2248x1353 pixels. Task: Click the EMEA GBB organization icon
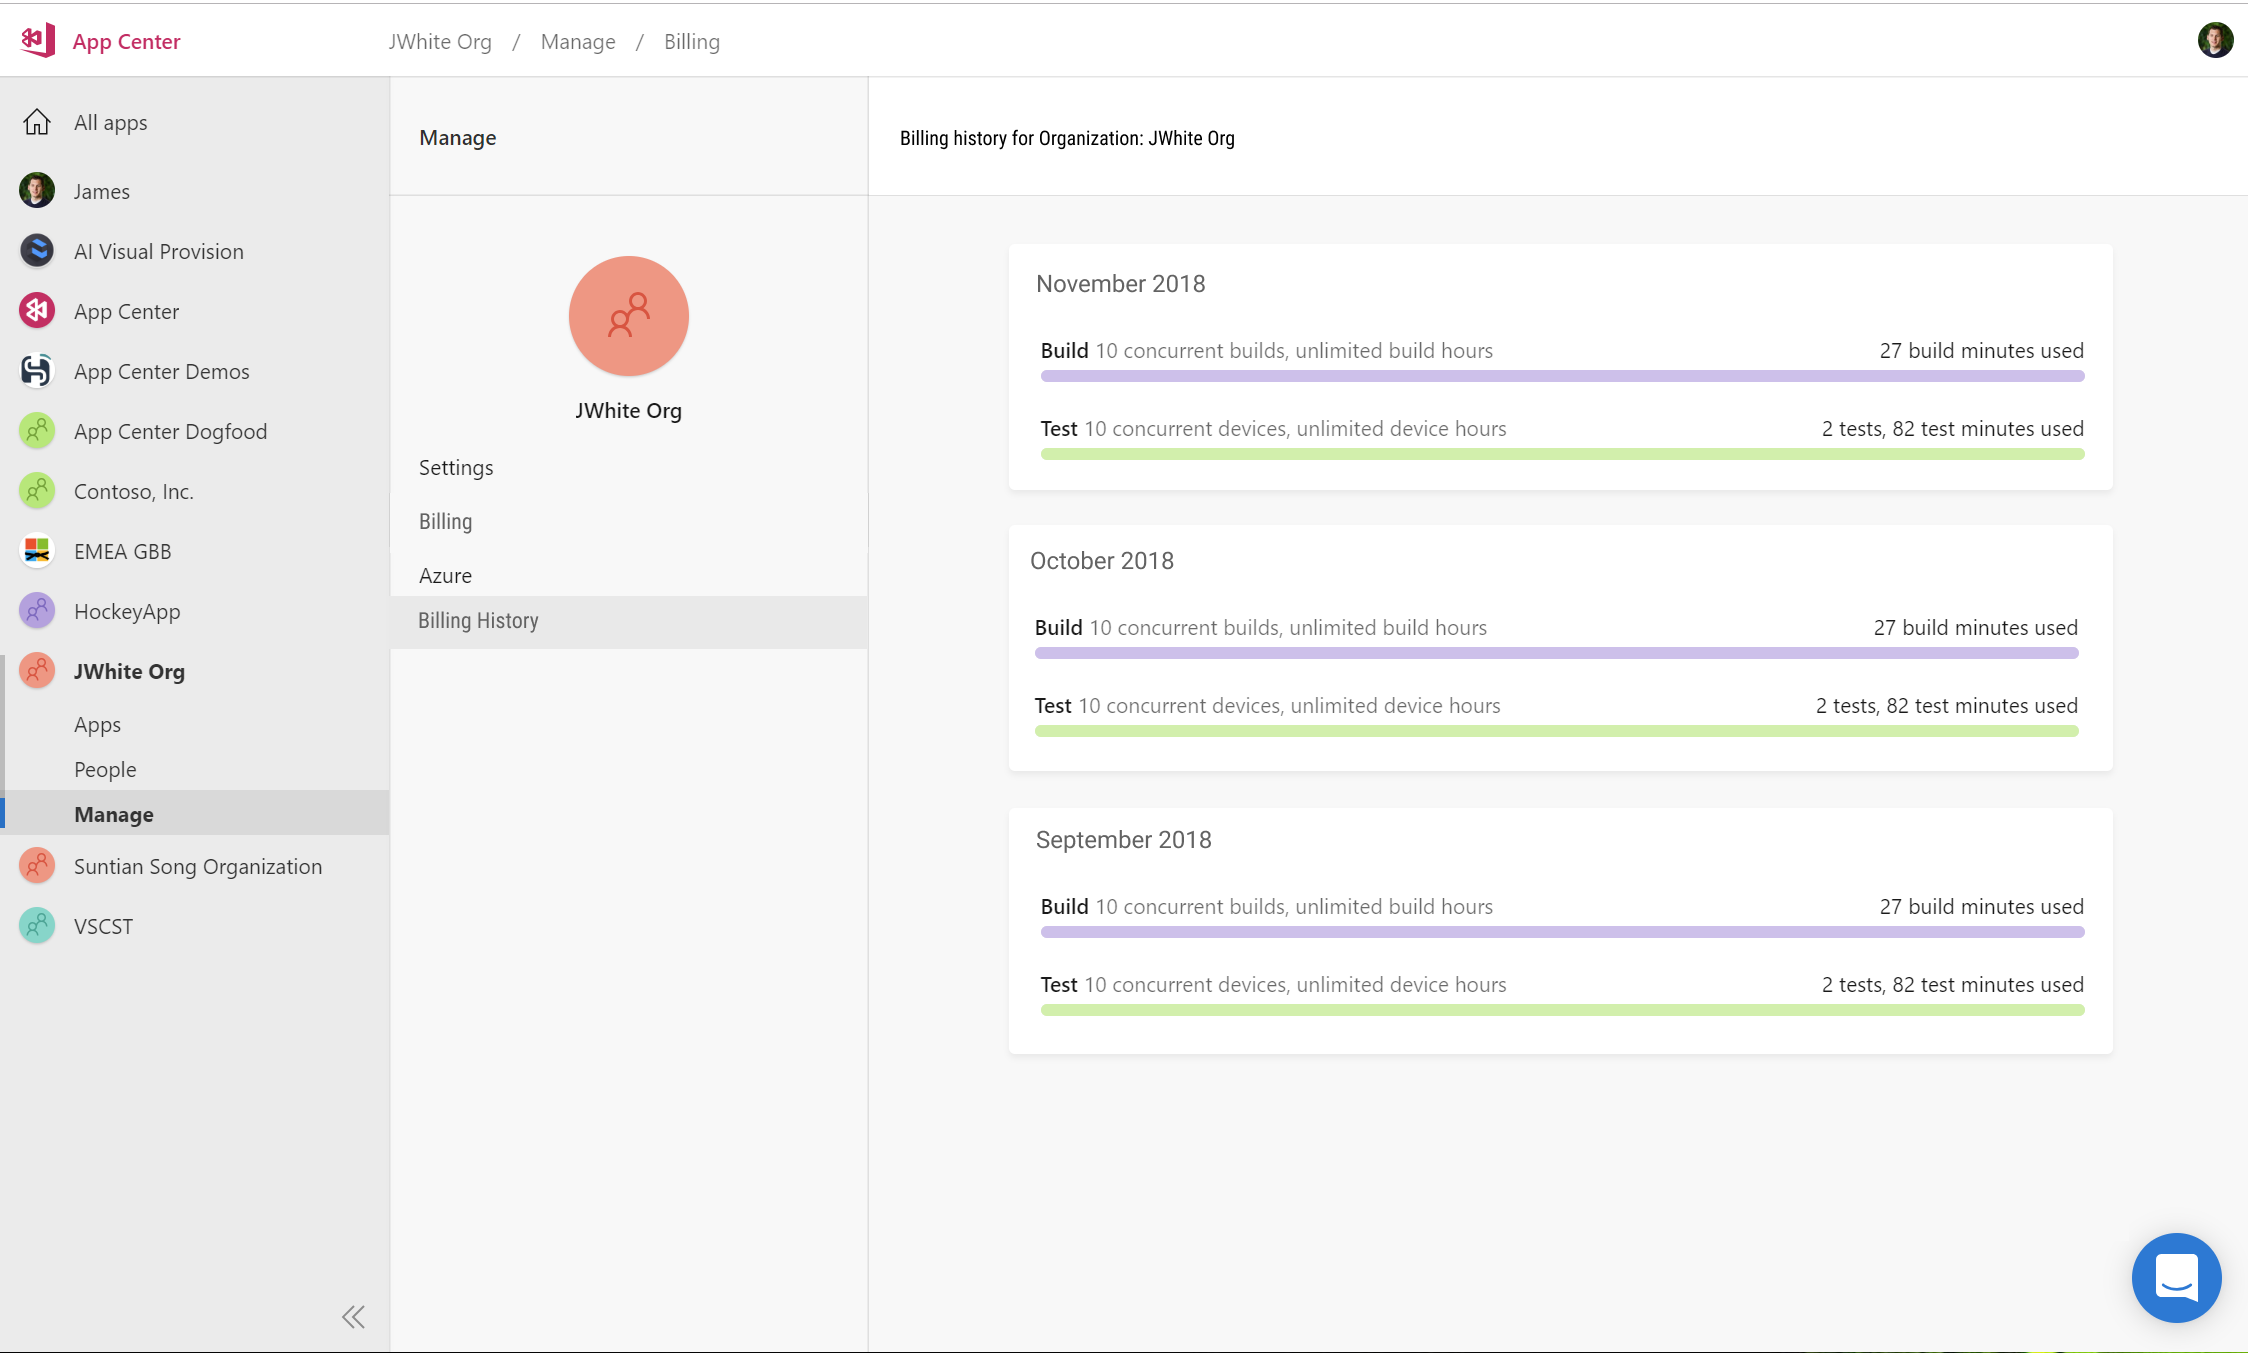tap(37, 550)
